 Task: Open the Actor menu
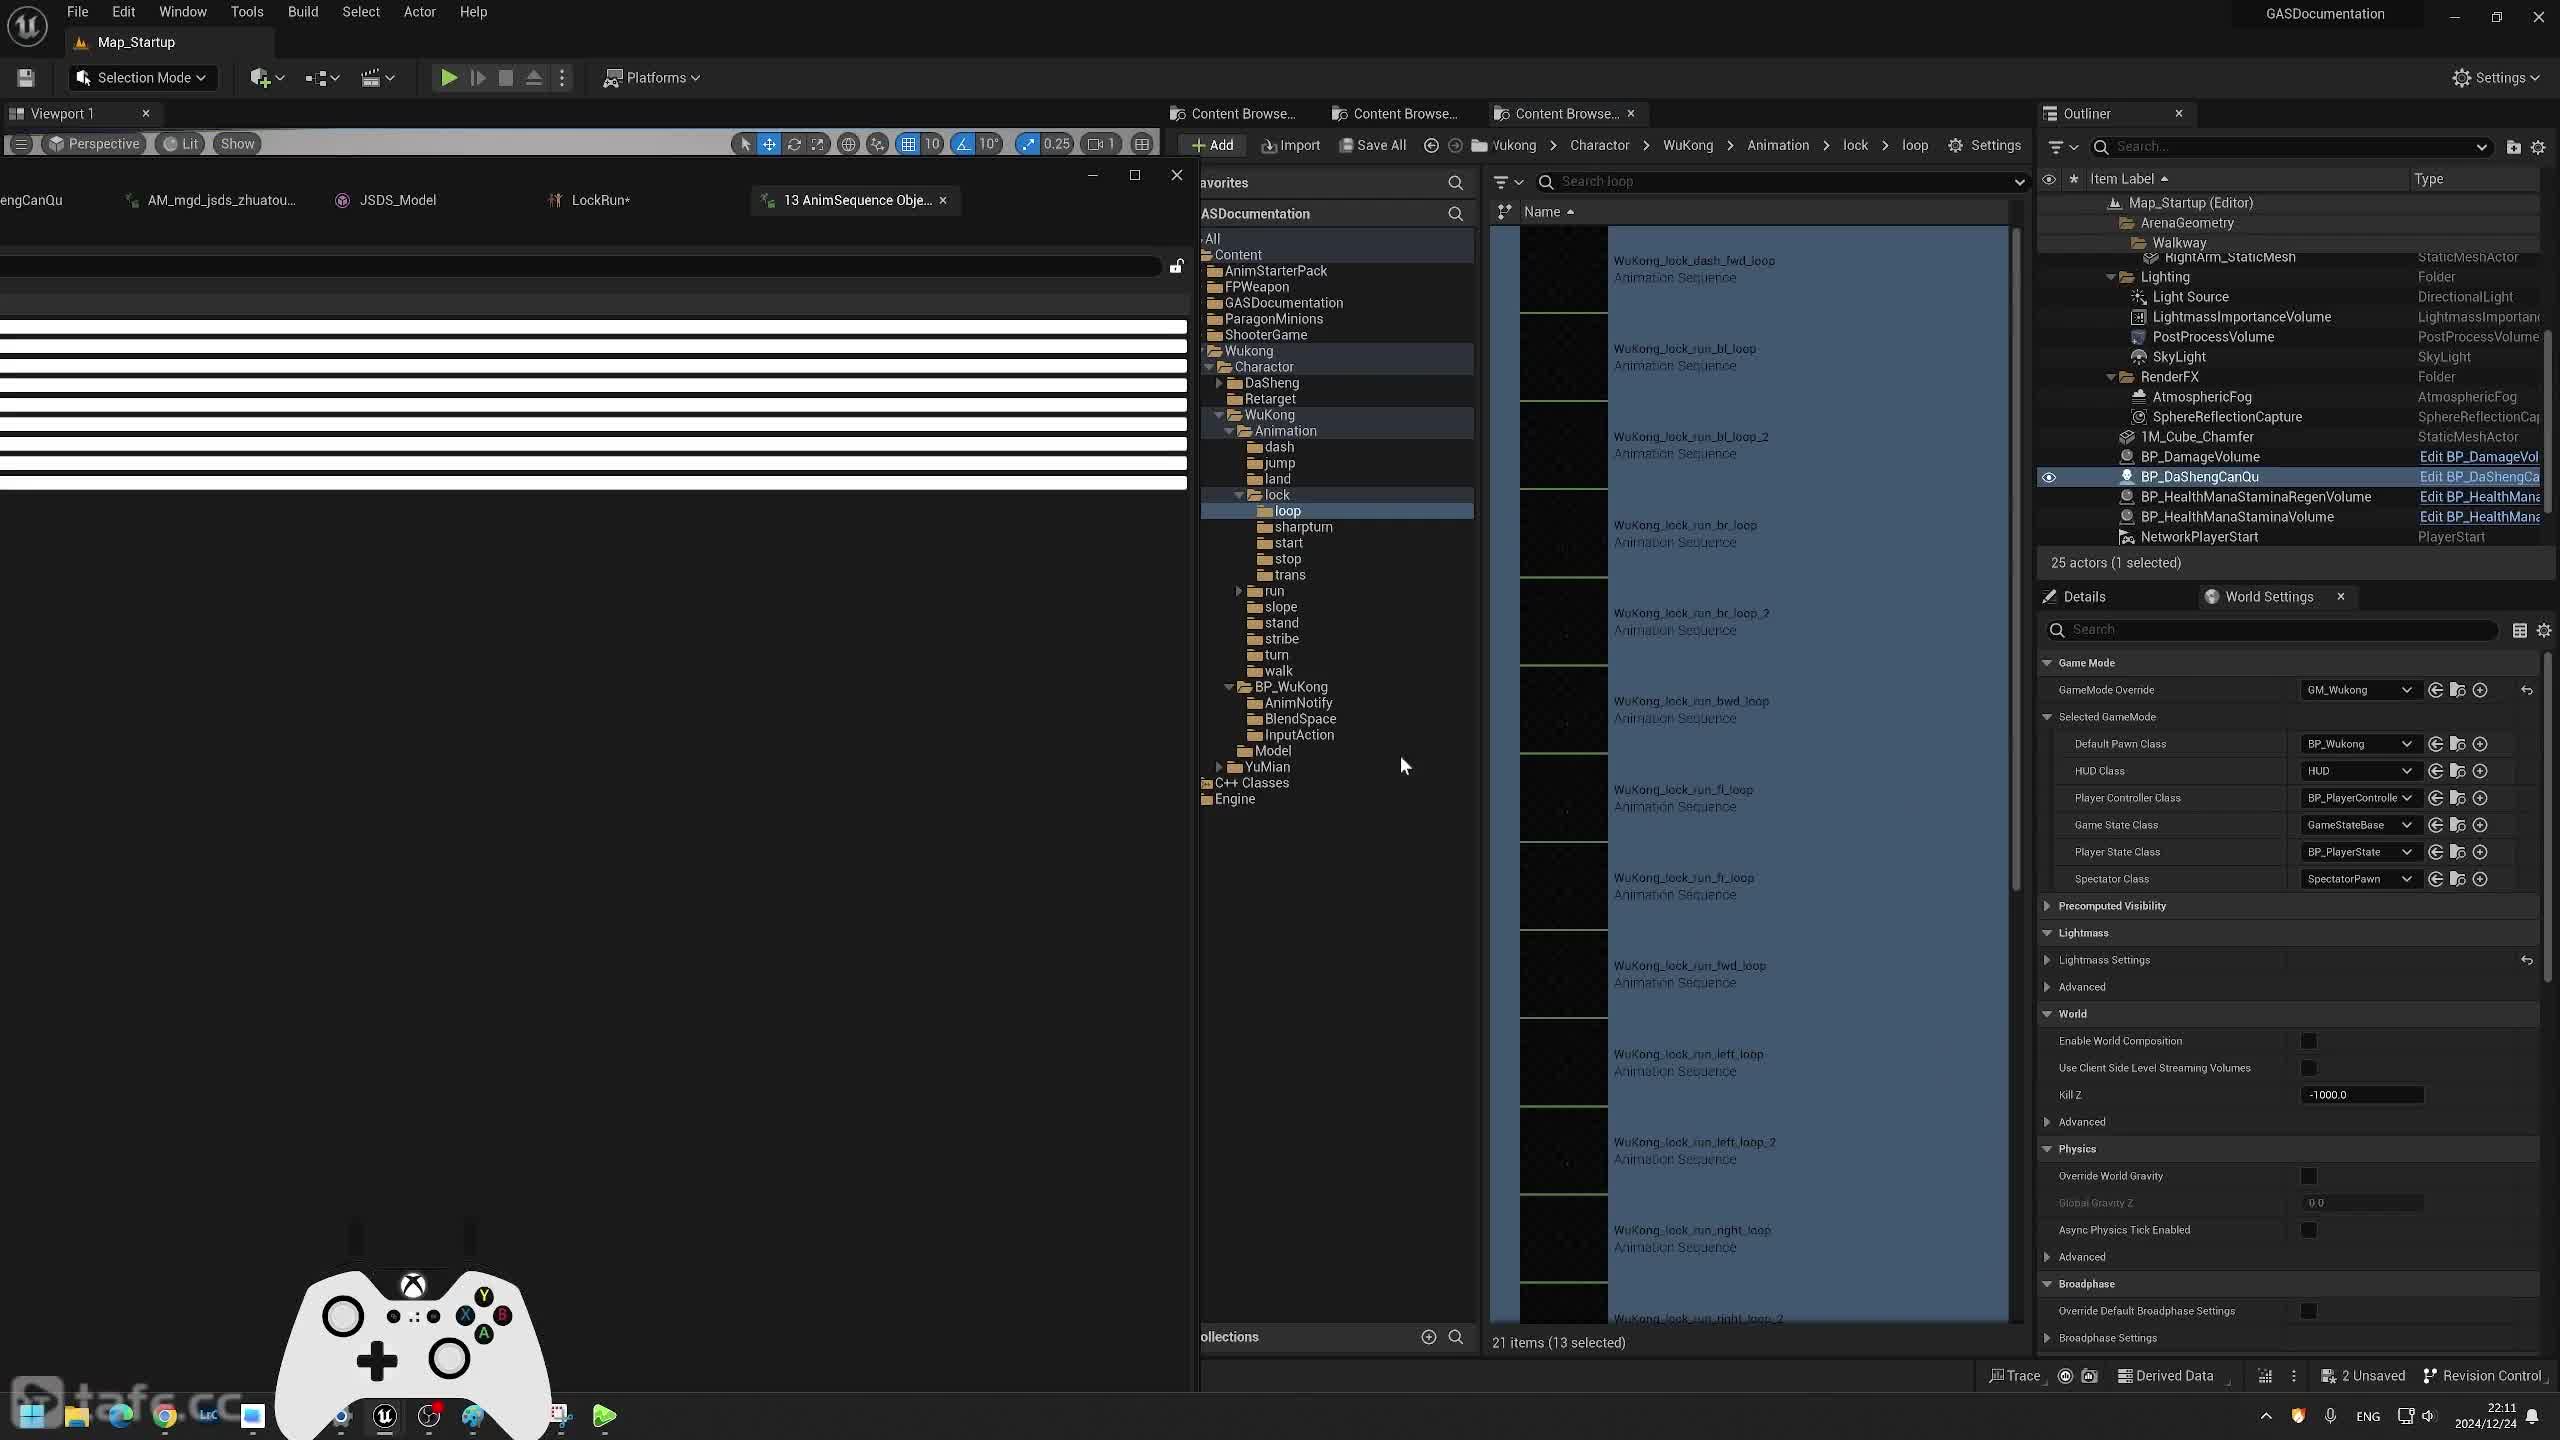tap(420, 12)
